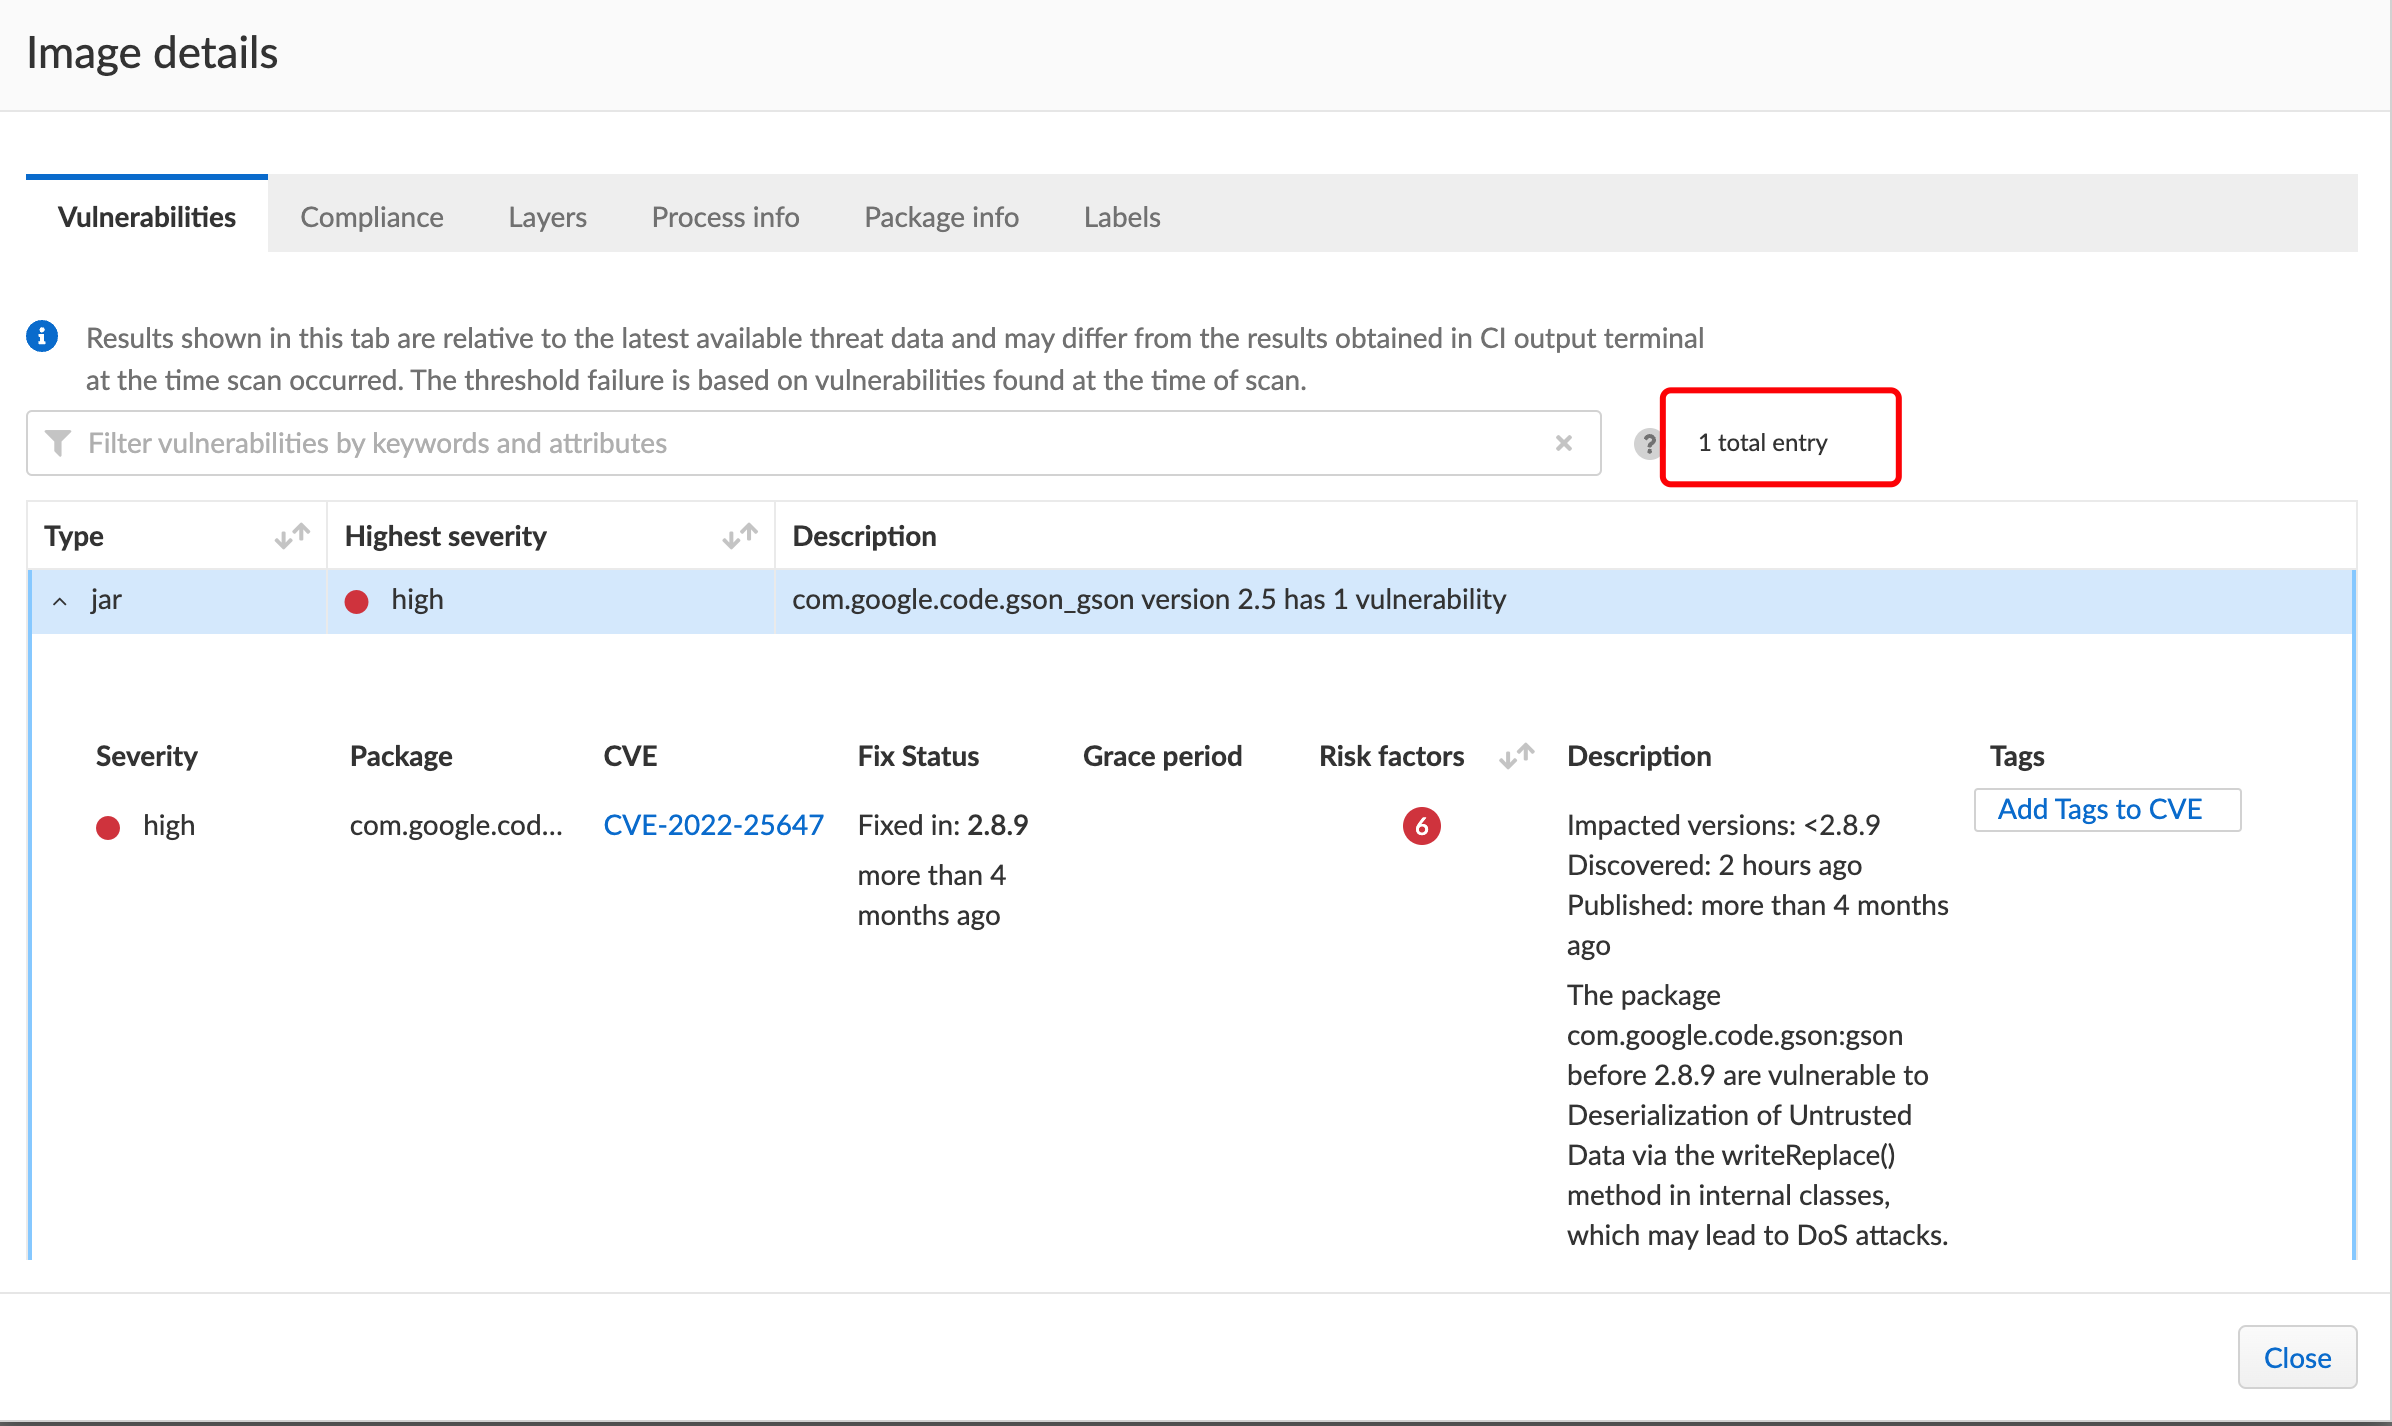Switch to the Compliance tab
The height and width of the screenshot is (1426, 2392).
(371, 217)
